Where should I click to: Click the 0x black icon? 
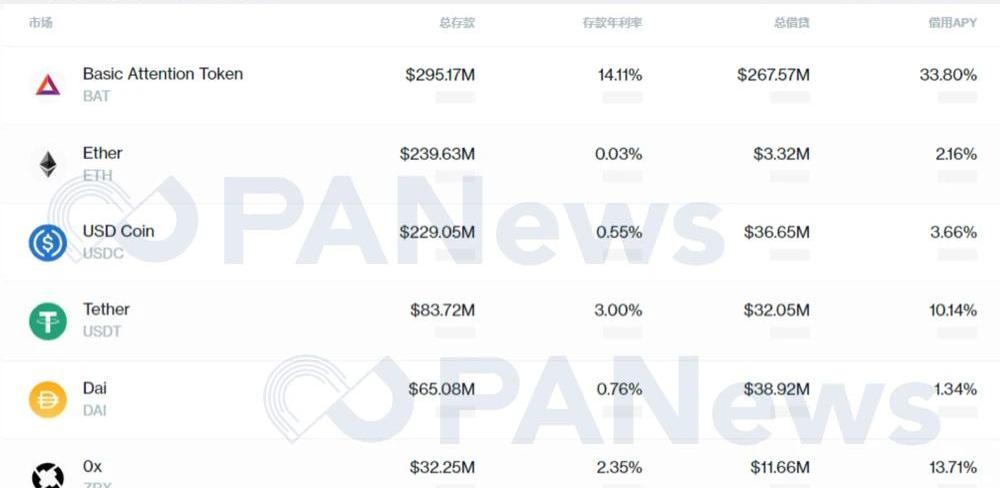pos(48,475)
